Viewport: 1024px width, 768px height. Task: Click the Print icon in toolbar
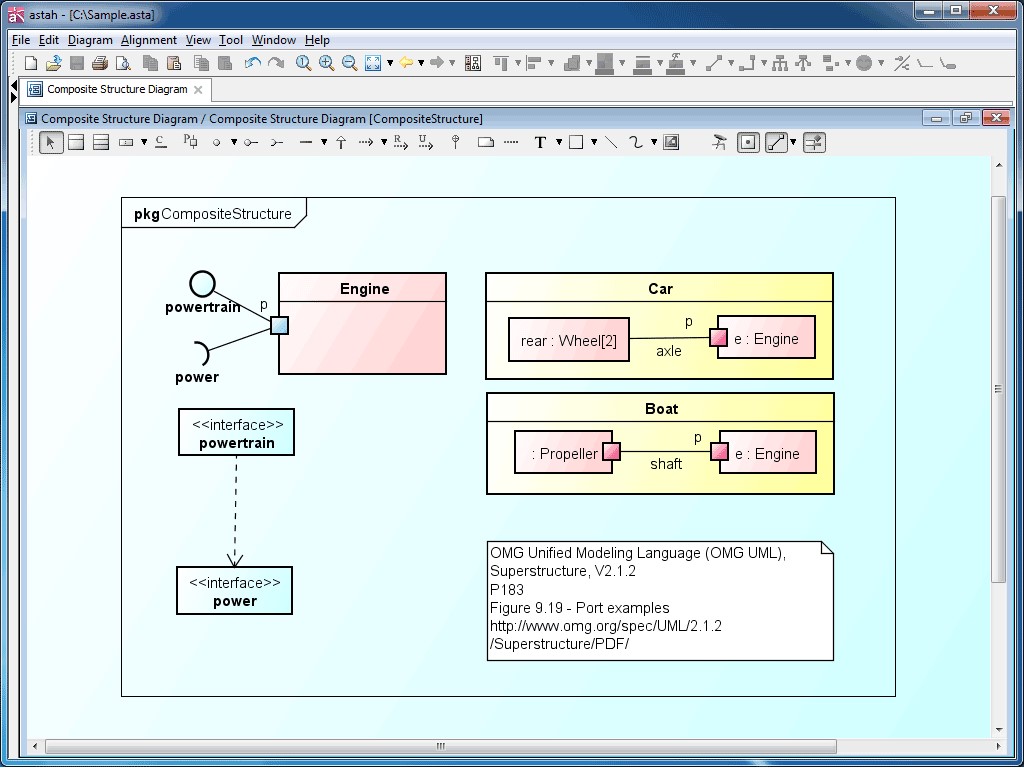[x=100, y=63]
